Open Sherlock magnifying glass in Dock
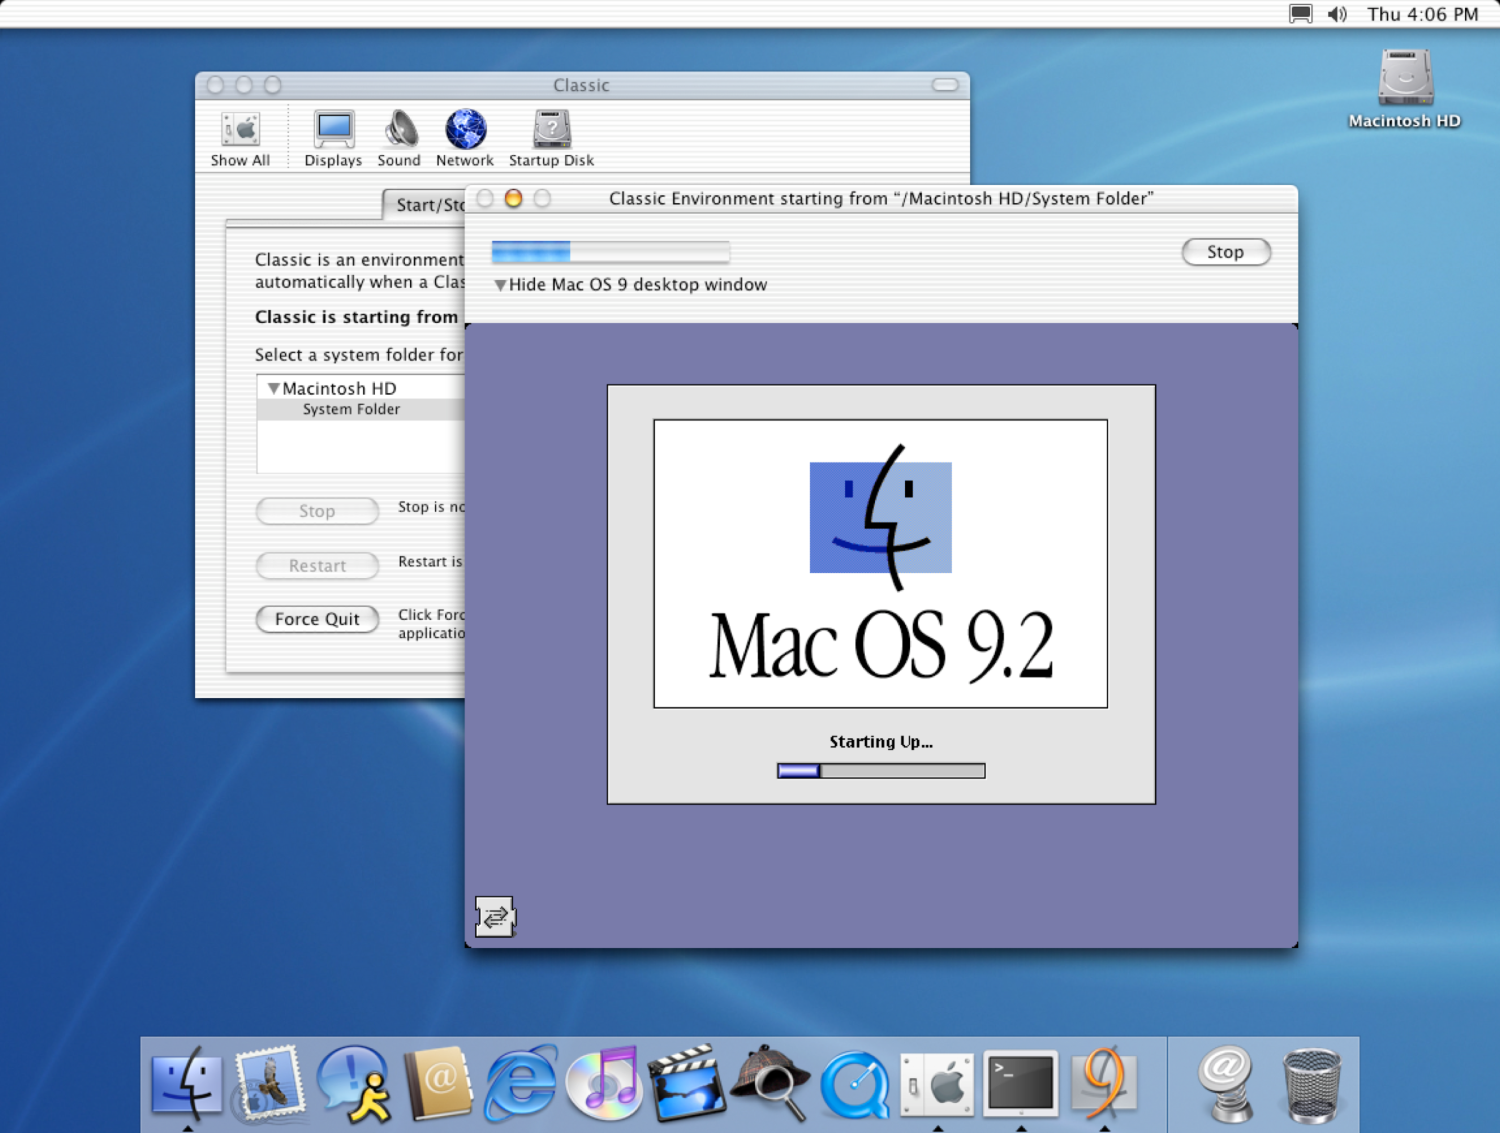 (771, 1084)
